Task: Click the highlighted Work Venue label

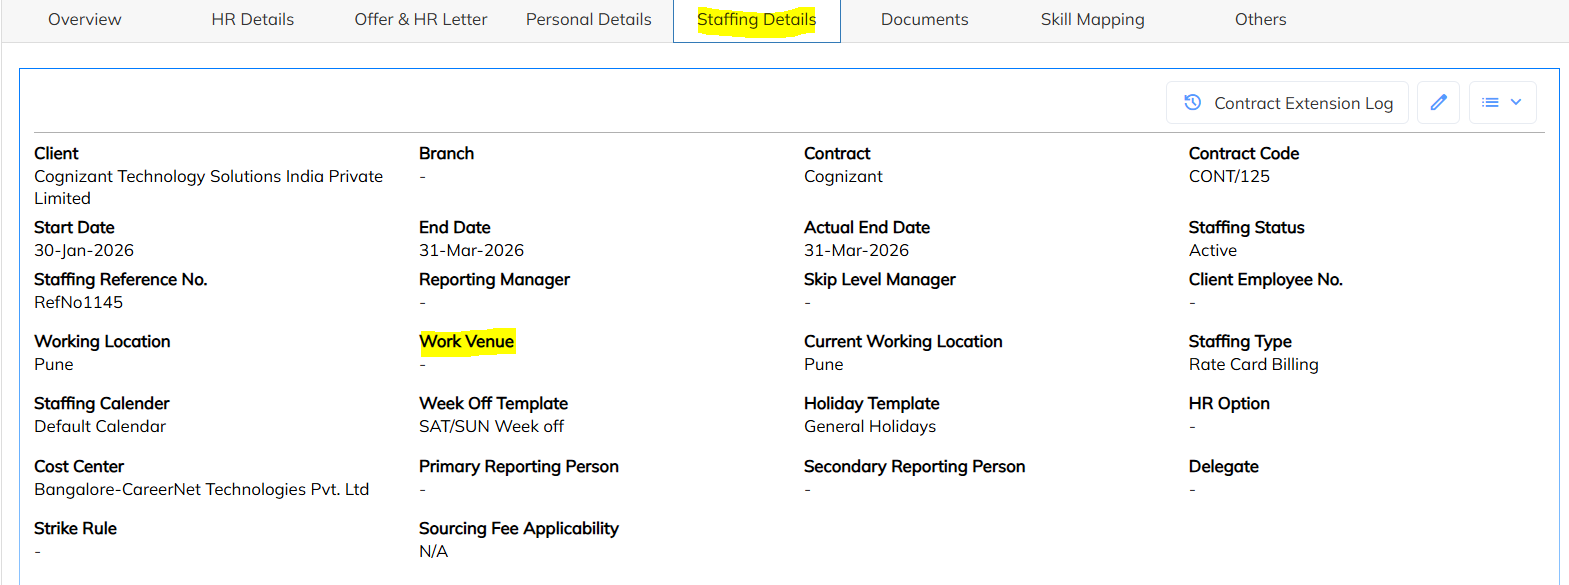Action: point(467,342)
